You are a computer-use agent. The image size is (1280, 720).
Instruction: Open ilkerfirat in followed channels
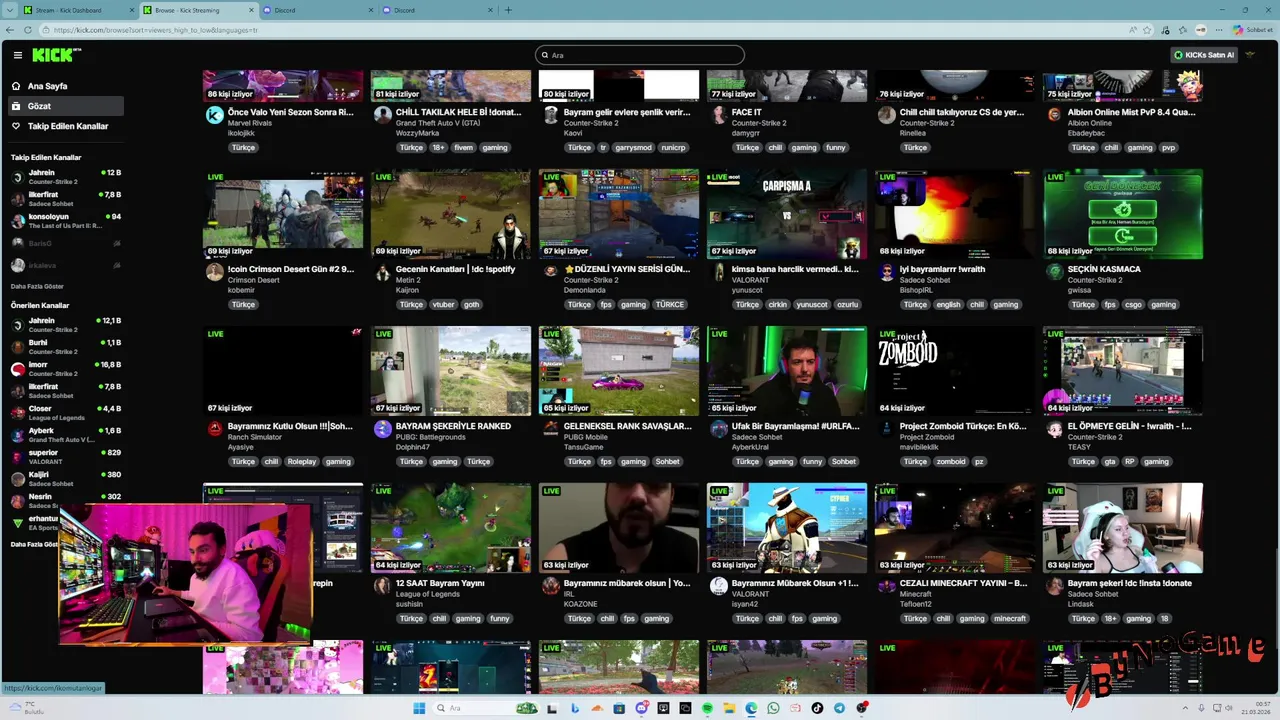65,199
